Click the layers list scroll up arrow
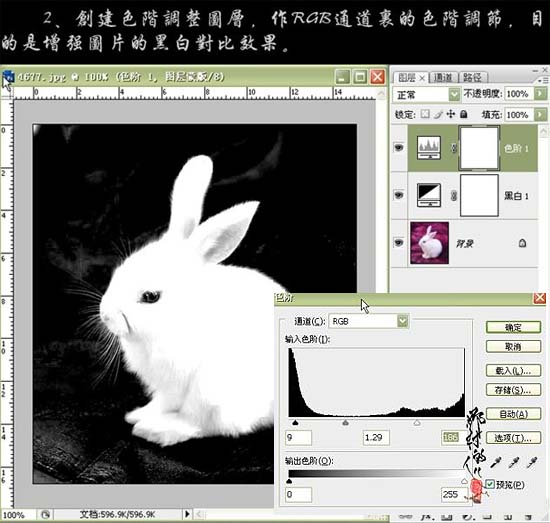This screenshot has width=550, height=523. click(544, 132)
